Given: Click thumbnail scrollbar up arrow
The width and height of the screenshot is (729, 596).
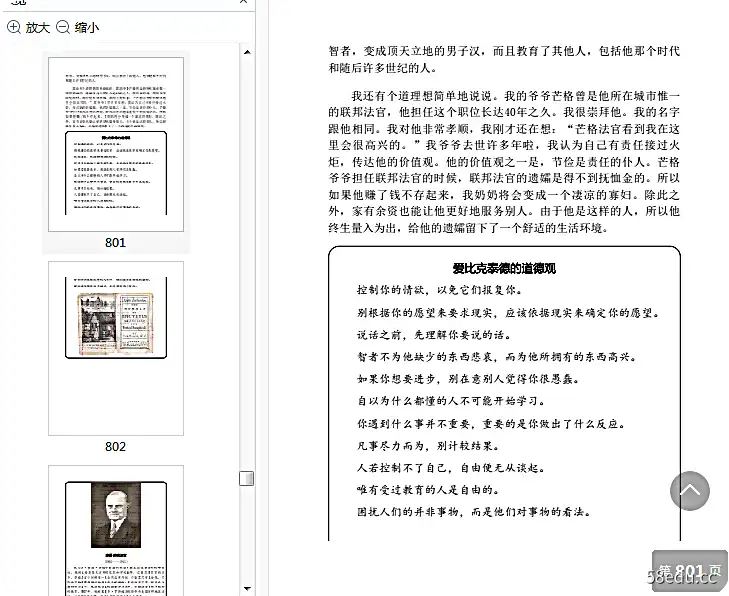Looking at the screenshot, I should [x=247, y=52].
